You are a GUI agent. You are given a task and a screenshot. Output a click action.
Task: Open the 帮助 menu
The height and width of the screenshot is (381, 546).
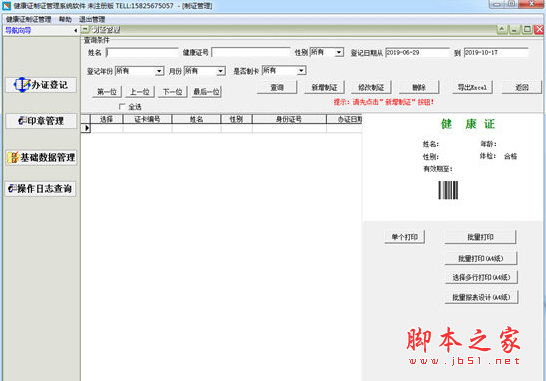pyautogui.click(x=65, y=20)
